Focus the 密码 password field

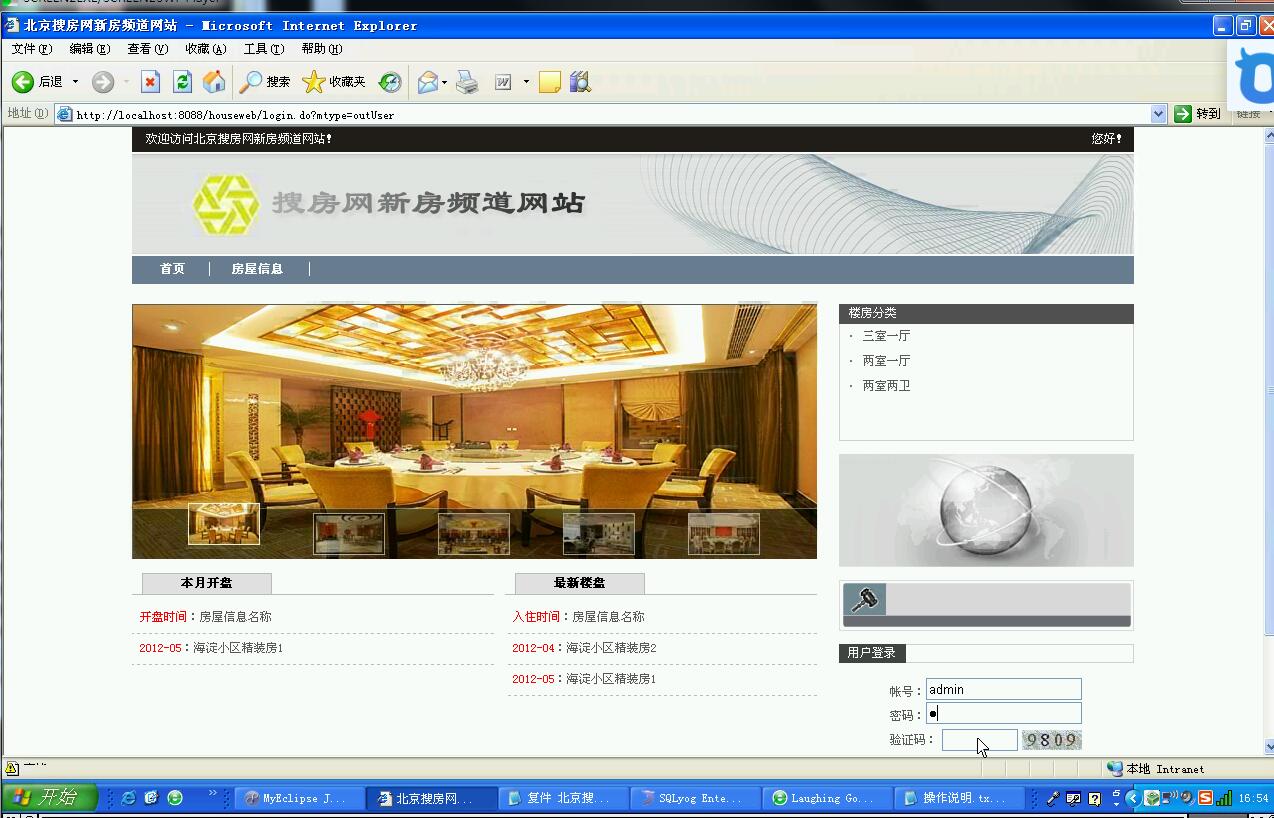tap(1003, 713)
